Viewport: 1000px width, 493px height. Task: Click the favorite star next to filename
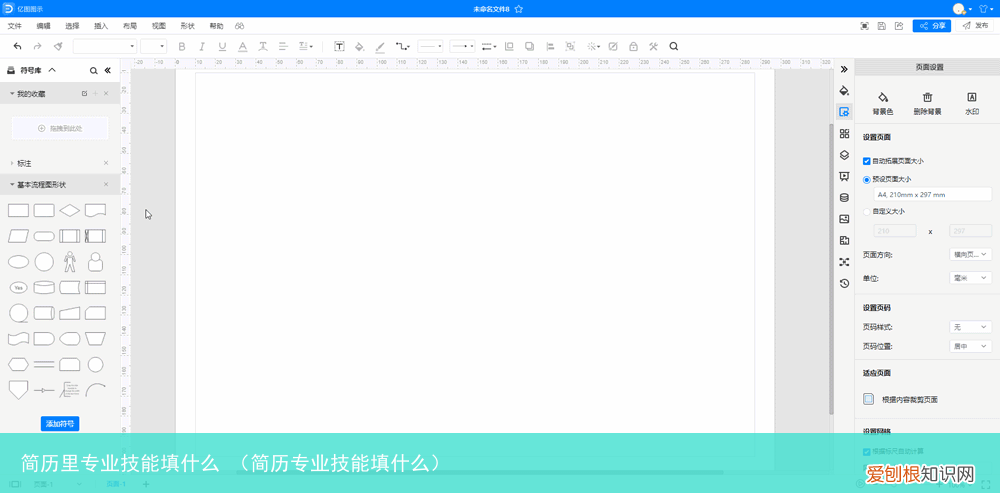click(518, 9)
